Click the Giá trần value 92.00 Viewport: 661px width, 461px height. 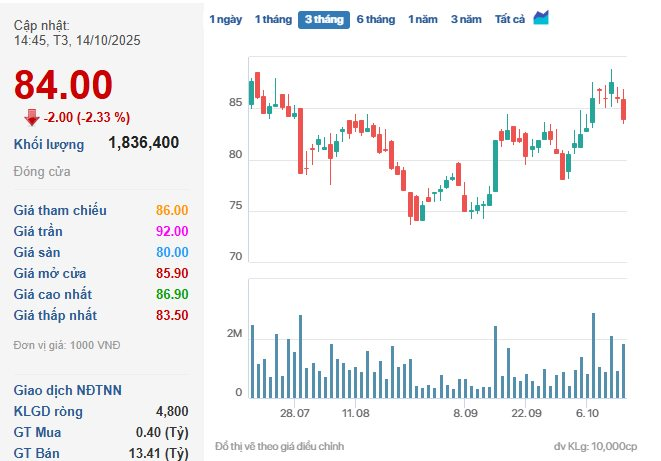172,231
